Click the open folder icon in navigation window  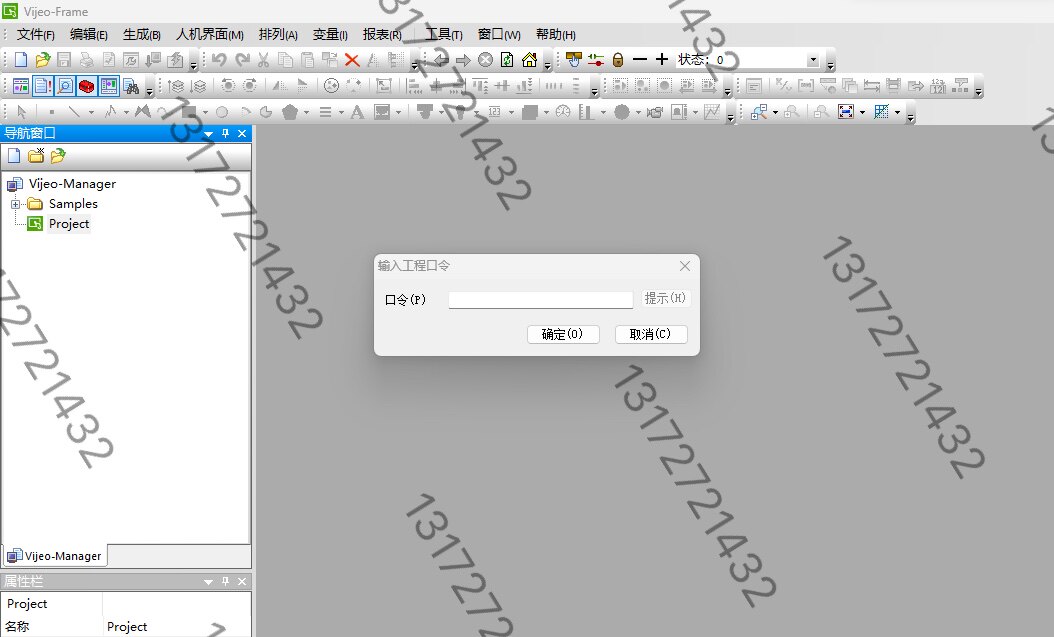(x=58, y=156)
